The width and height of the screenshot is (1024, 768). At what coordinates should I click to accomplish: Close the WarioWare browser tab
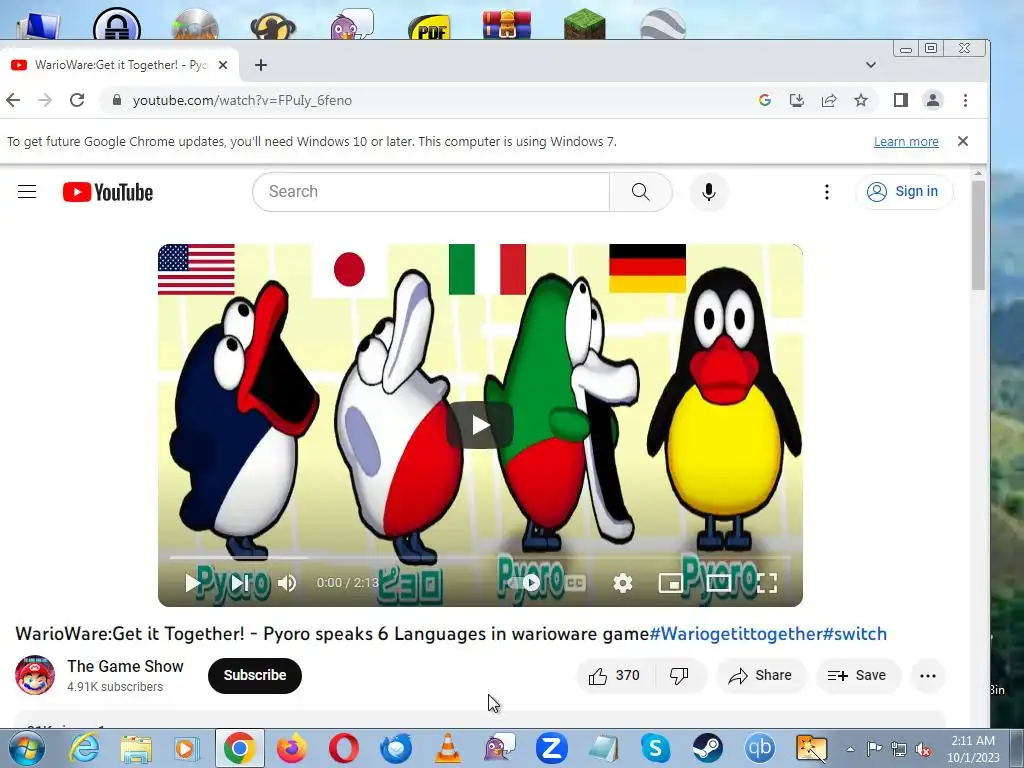pos(223,65)
